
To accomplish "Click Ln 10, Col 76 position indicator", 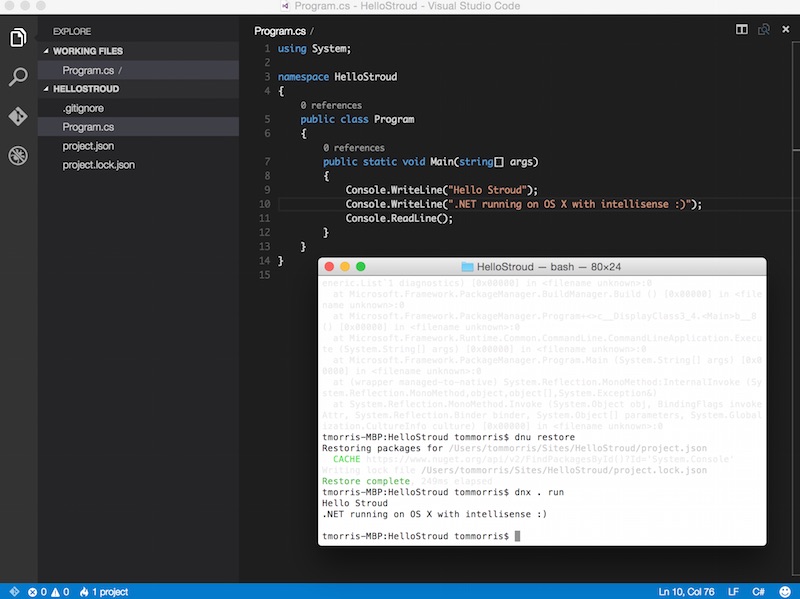I will [x=687, y=592].
